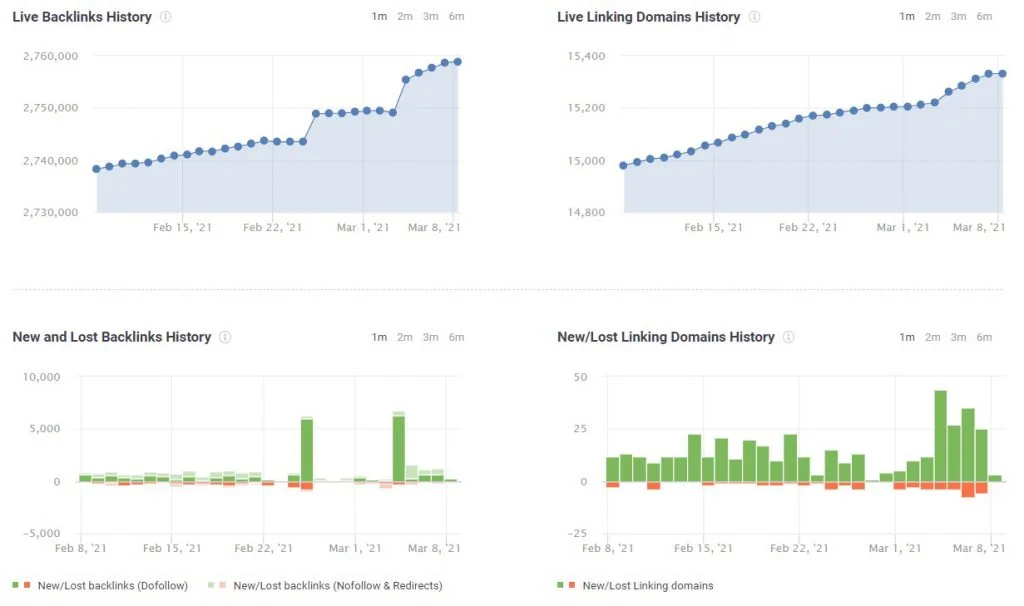Toggle New/Lost Linking domains legend series
Viewport: 1024px width, 606px height.
pos(648,586)
